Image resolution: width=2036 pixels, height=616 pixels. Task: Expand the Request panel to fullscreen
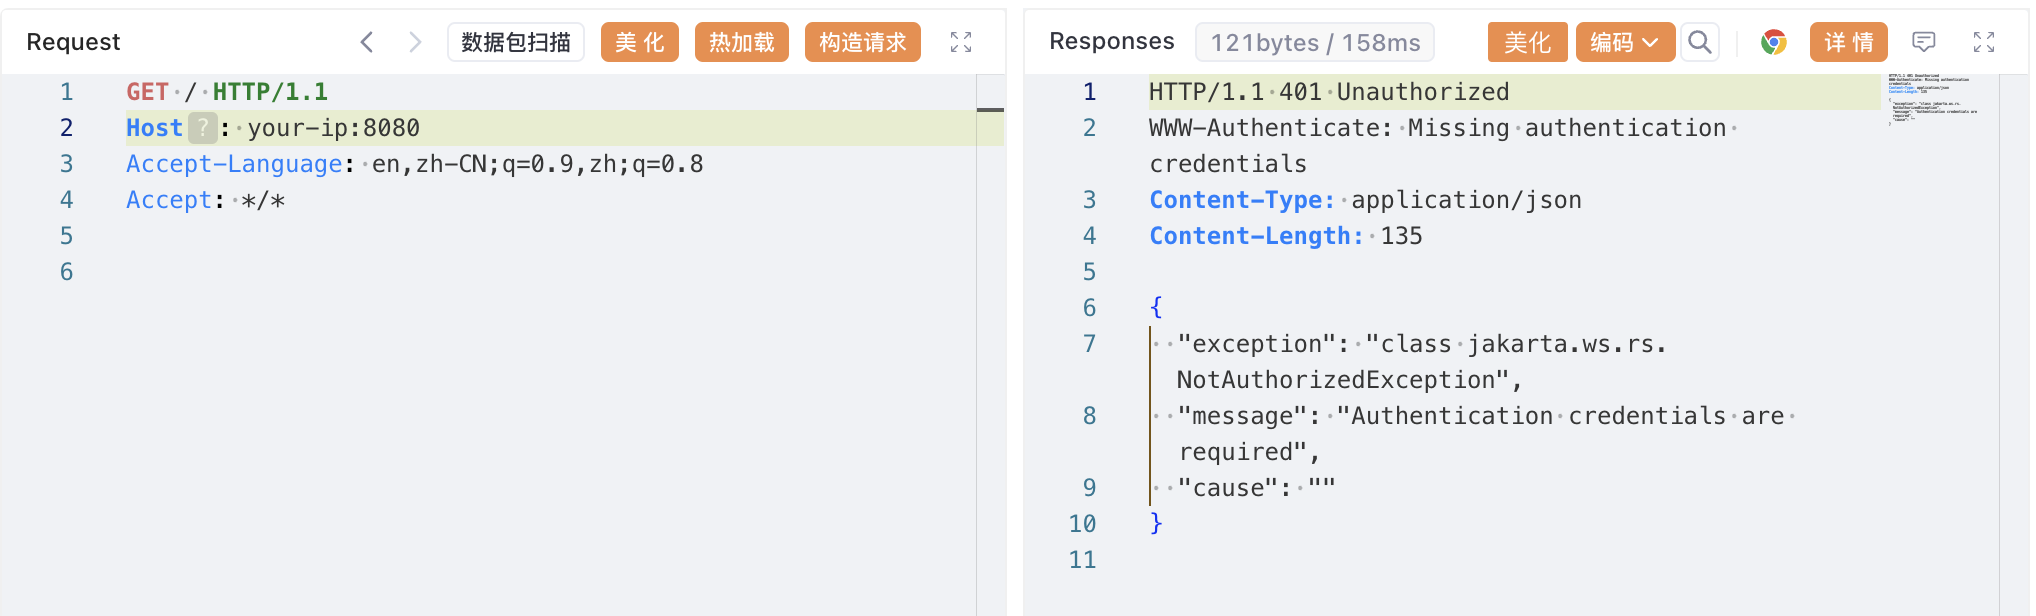pyautogui.click(x=960, y=42)
